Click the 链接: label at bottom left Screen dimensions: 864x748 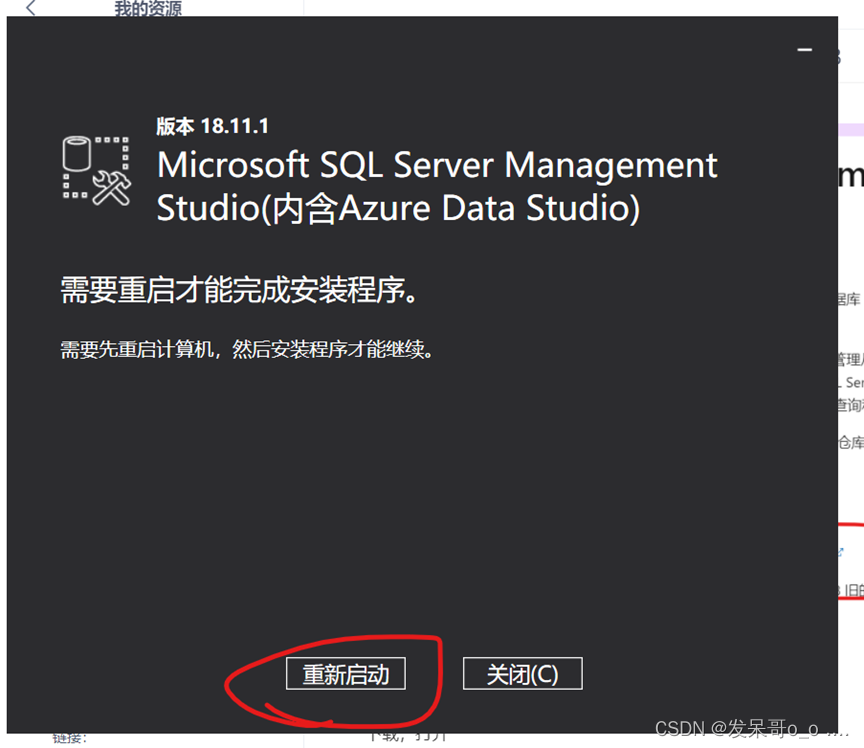pyautogui.click(x=70, y=739)
